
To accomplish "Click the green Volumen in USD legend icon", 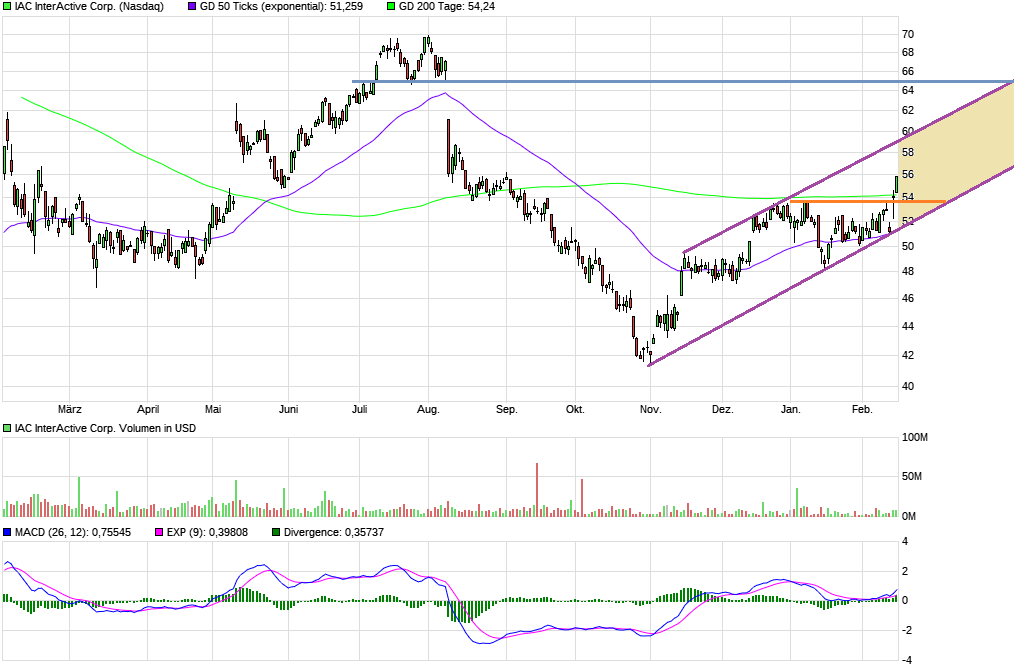I will point(6,428).
